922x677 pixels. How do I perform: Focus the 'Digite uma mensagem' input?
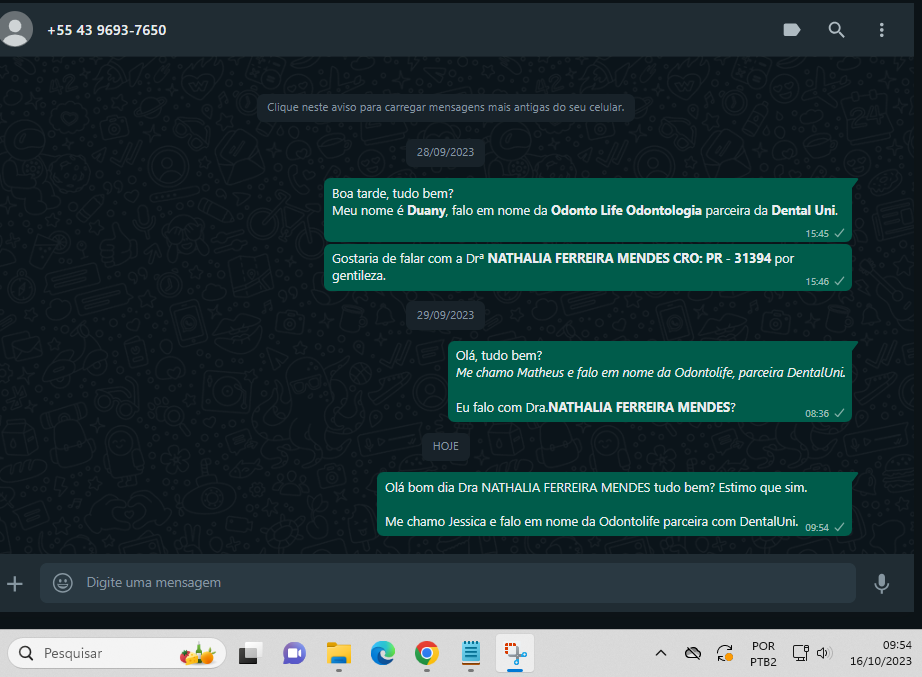(x=447, y=583)
